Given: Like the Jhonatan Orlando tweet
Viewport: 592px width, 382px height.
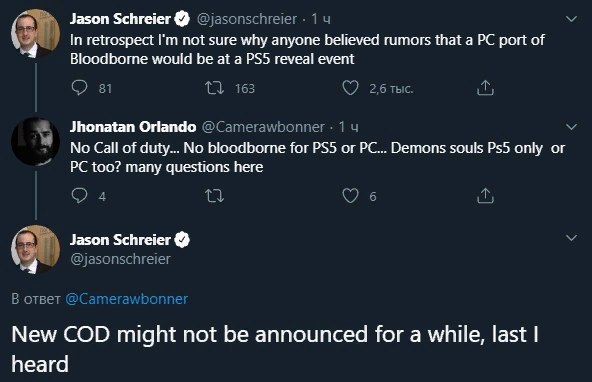Looking at the screenshot, I should click(x=350, y=196).
